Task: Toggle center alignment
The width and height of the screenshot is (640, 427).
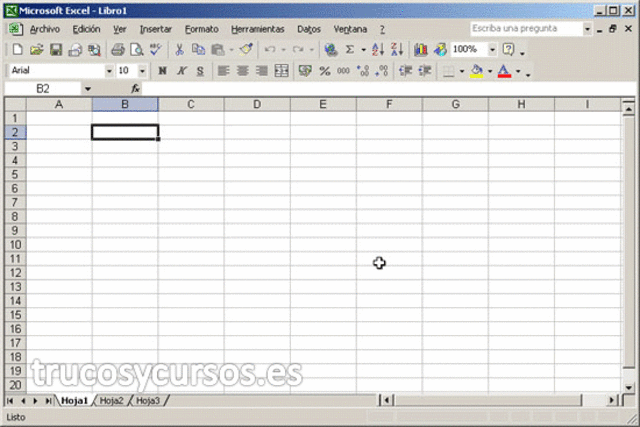Action: 242,71
